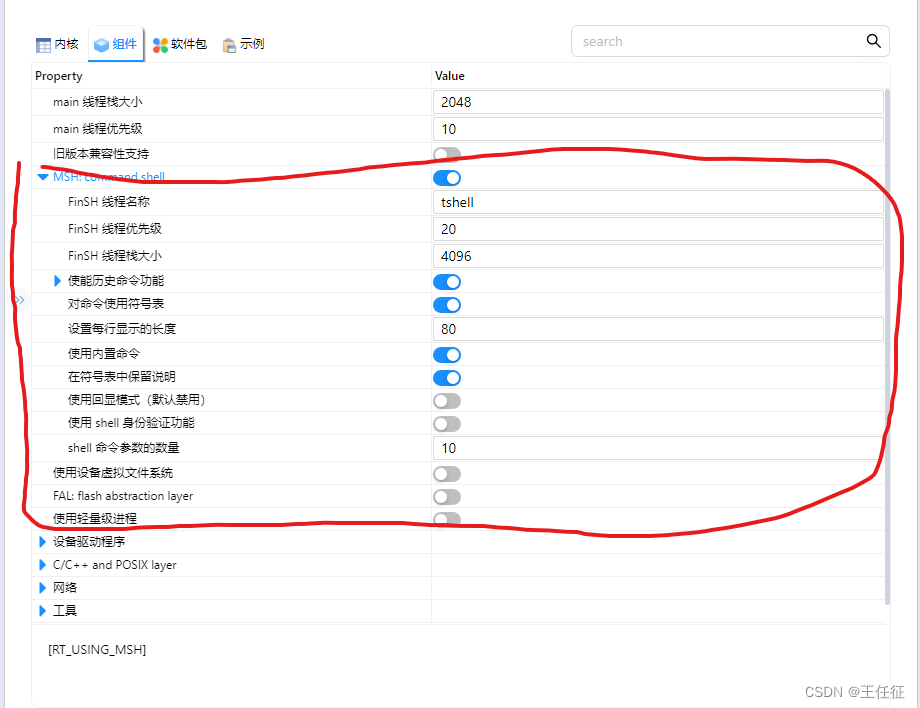
Task: Expand the 使能历史命令功能 node
Action: coord(57,281)
